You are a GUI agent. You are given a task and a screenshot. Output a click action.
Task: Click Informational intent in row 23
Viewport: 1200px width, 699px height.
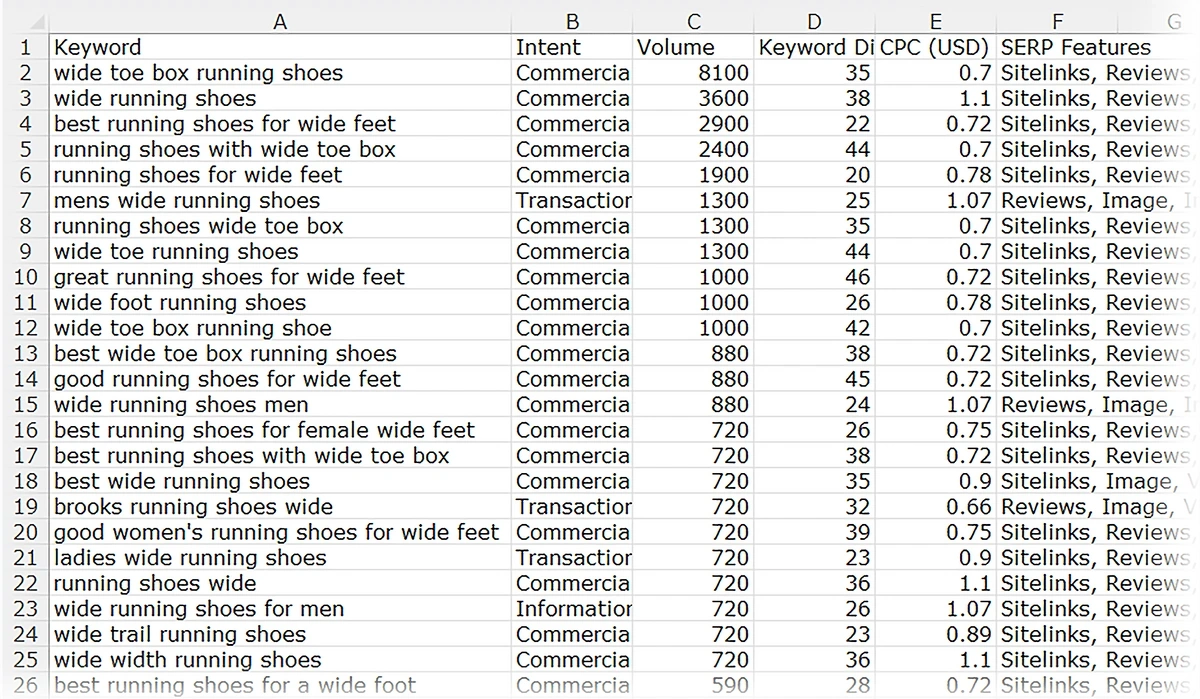[x=572, y=609]
